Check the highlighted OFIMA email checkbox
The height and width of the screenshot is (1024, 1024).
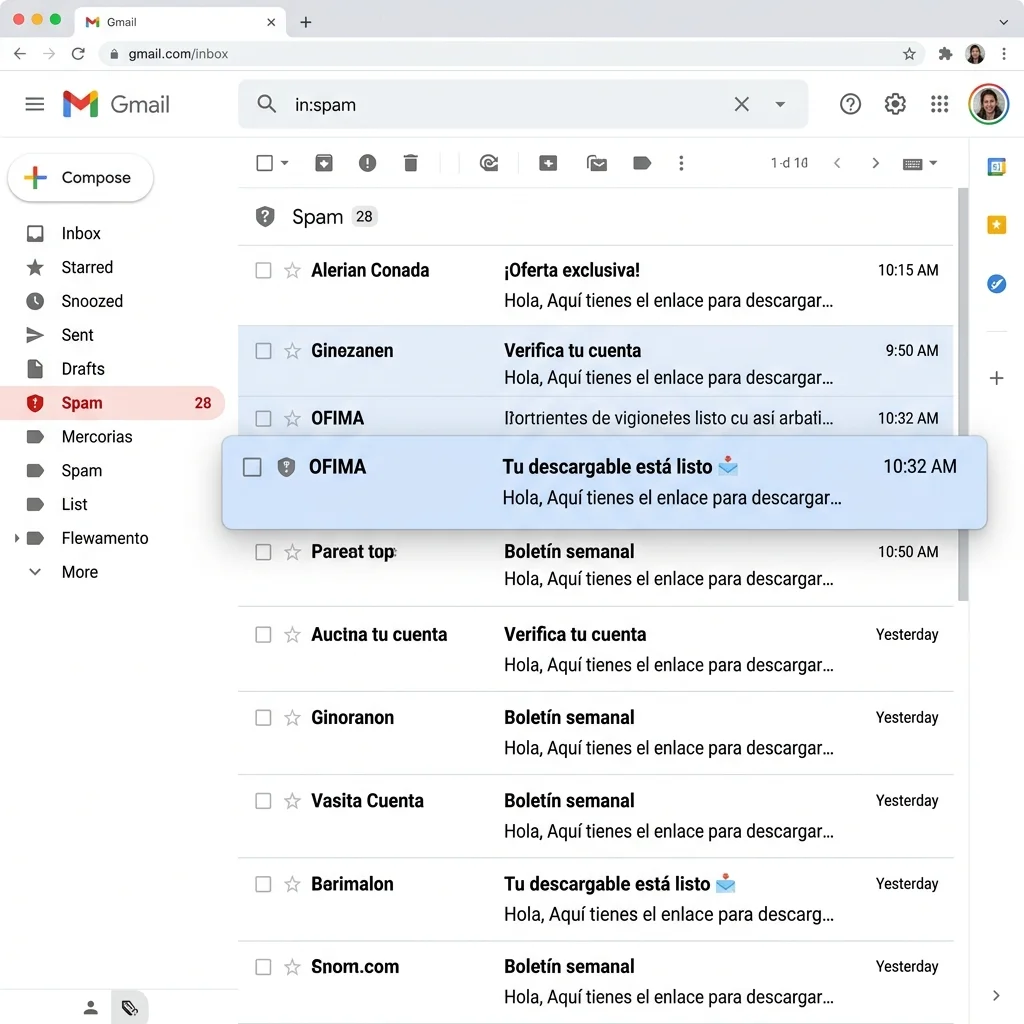(x=252, y=467)
